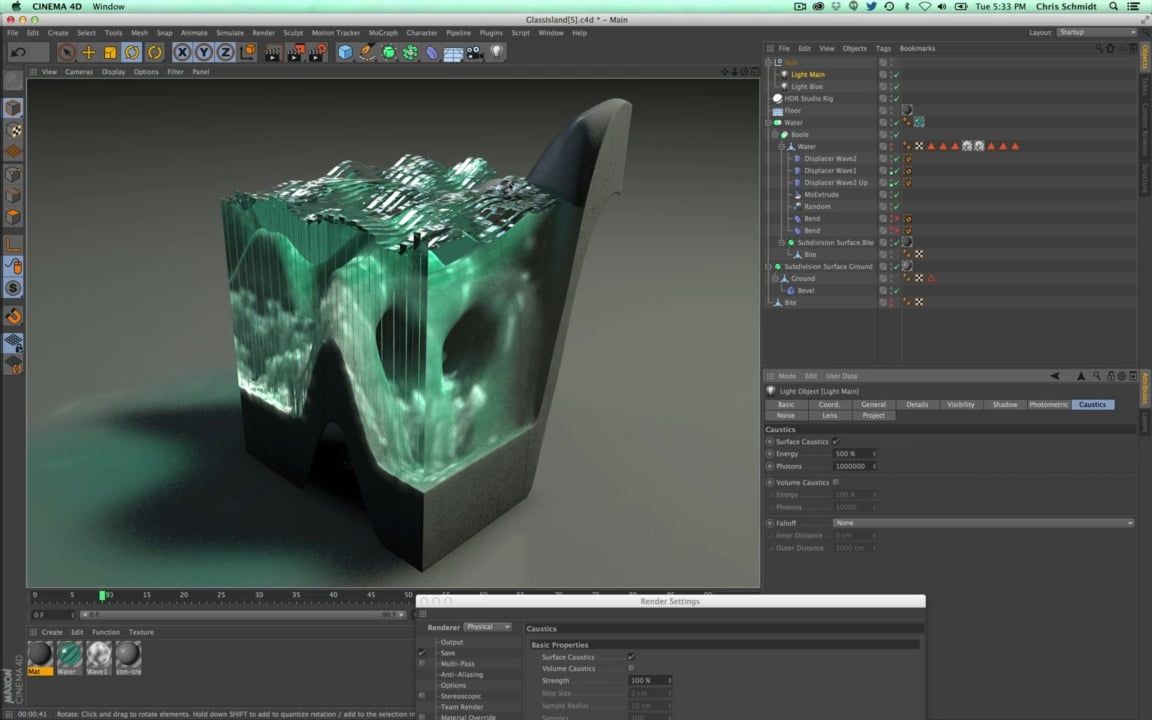Toggle the Z axis lock

tap(226, 52)
